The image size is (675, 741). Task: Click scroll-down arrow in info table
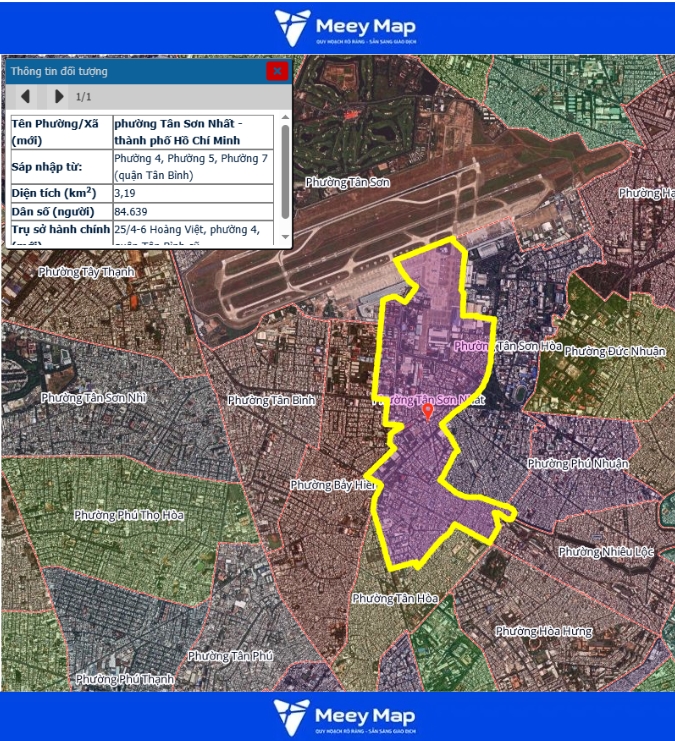(285, 238)
